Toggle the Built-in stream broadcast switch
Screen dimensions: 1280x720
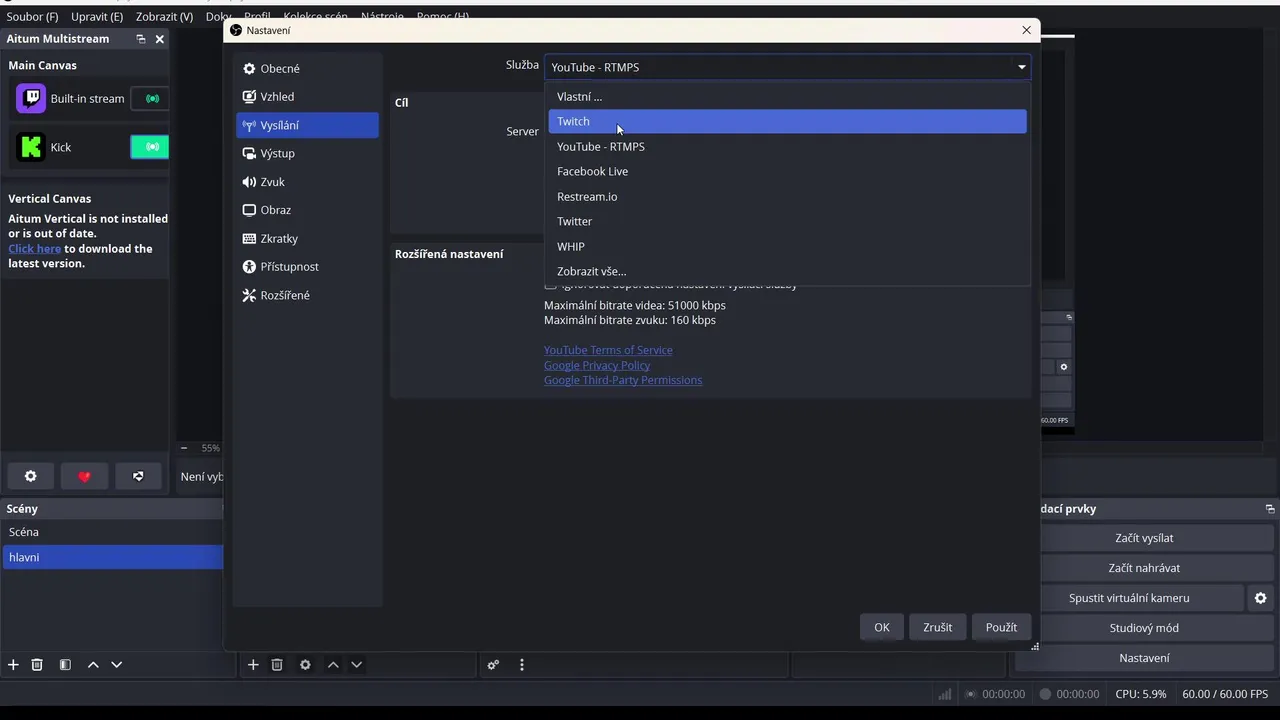click(x=151, y=99)
